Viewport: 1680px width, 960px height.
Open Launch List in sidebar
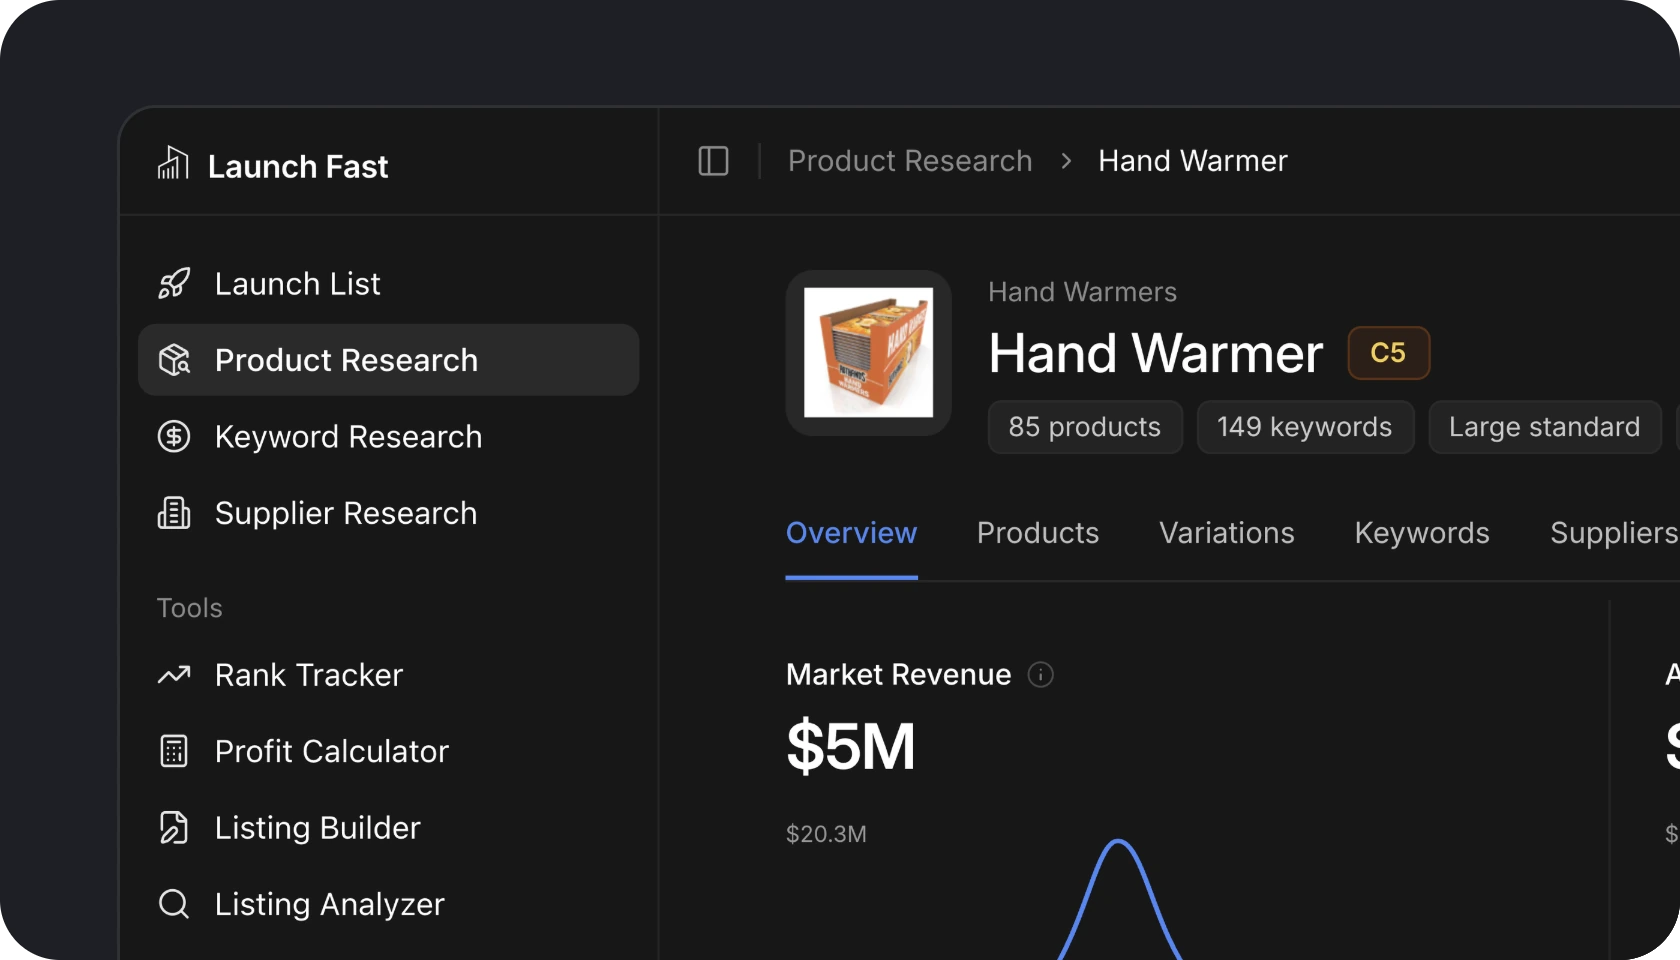(388, 284)
